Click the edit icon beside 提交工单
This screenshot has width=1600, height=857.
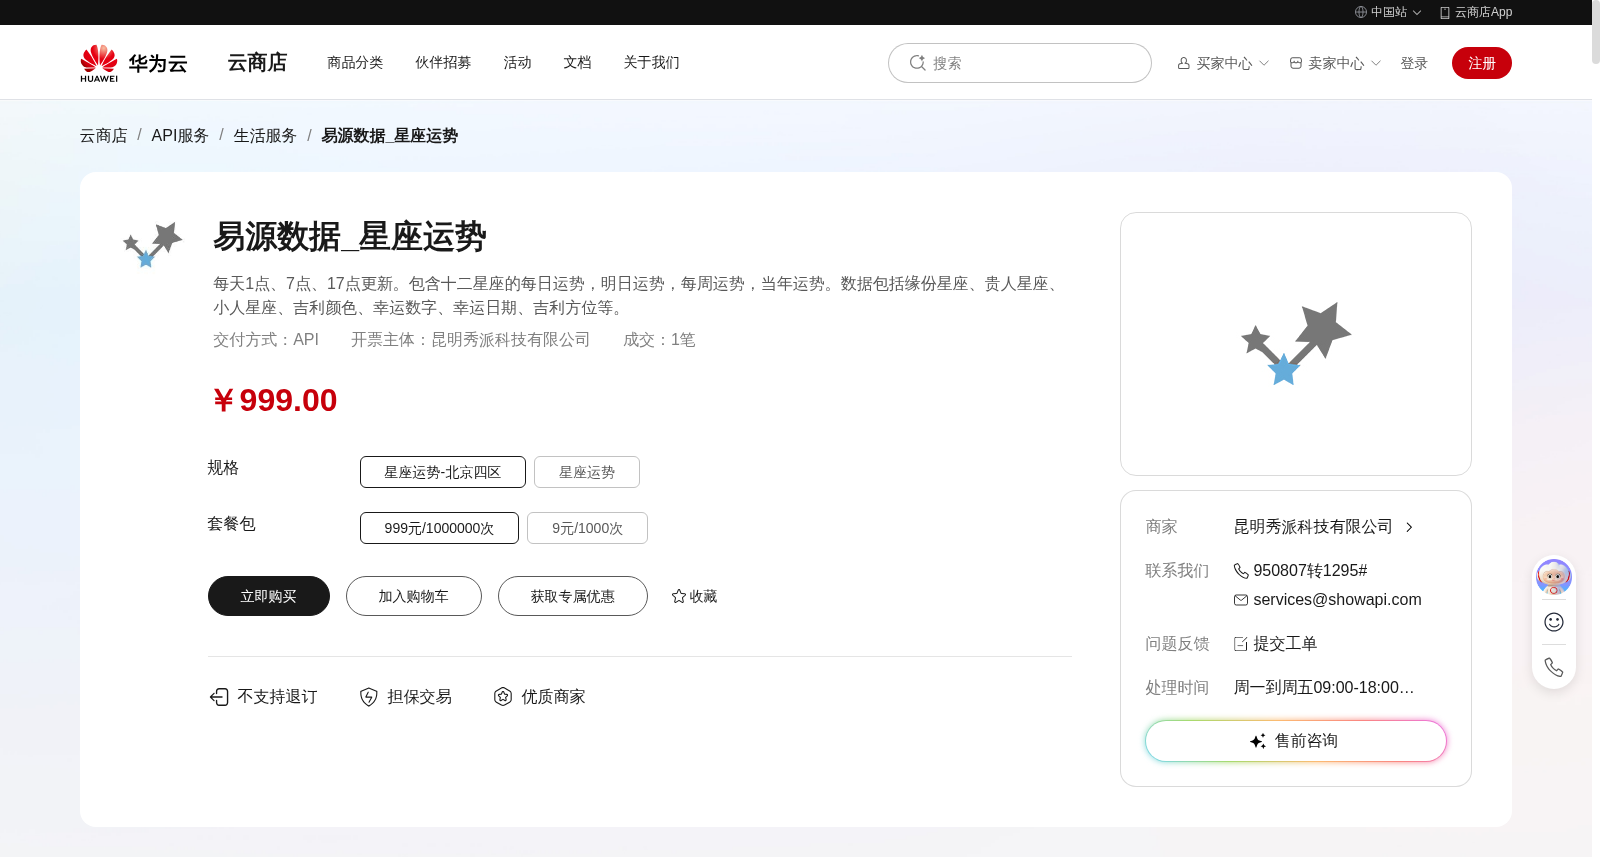click(1241, 644)
